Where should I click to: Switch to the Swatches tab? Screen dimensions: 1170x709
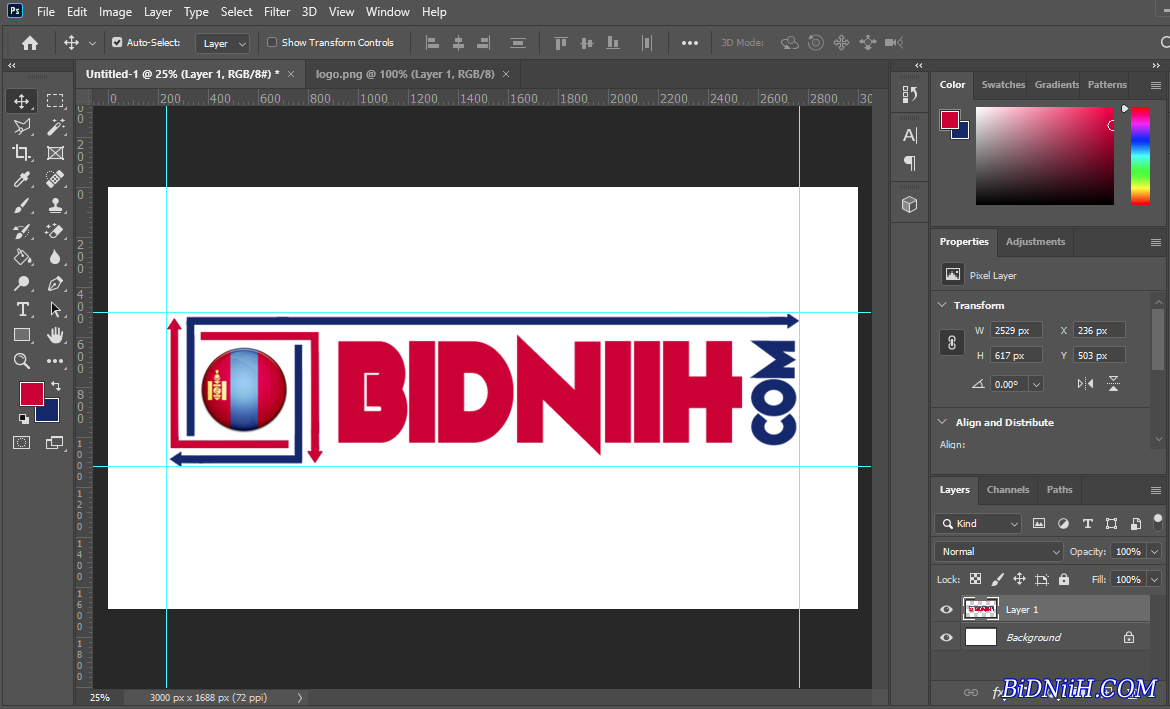(1003, 84)
